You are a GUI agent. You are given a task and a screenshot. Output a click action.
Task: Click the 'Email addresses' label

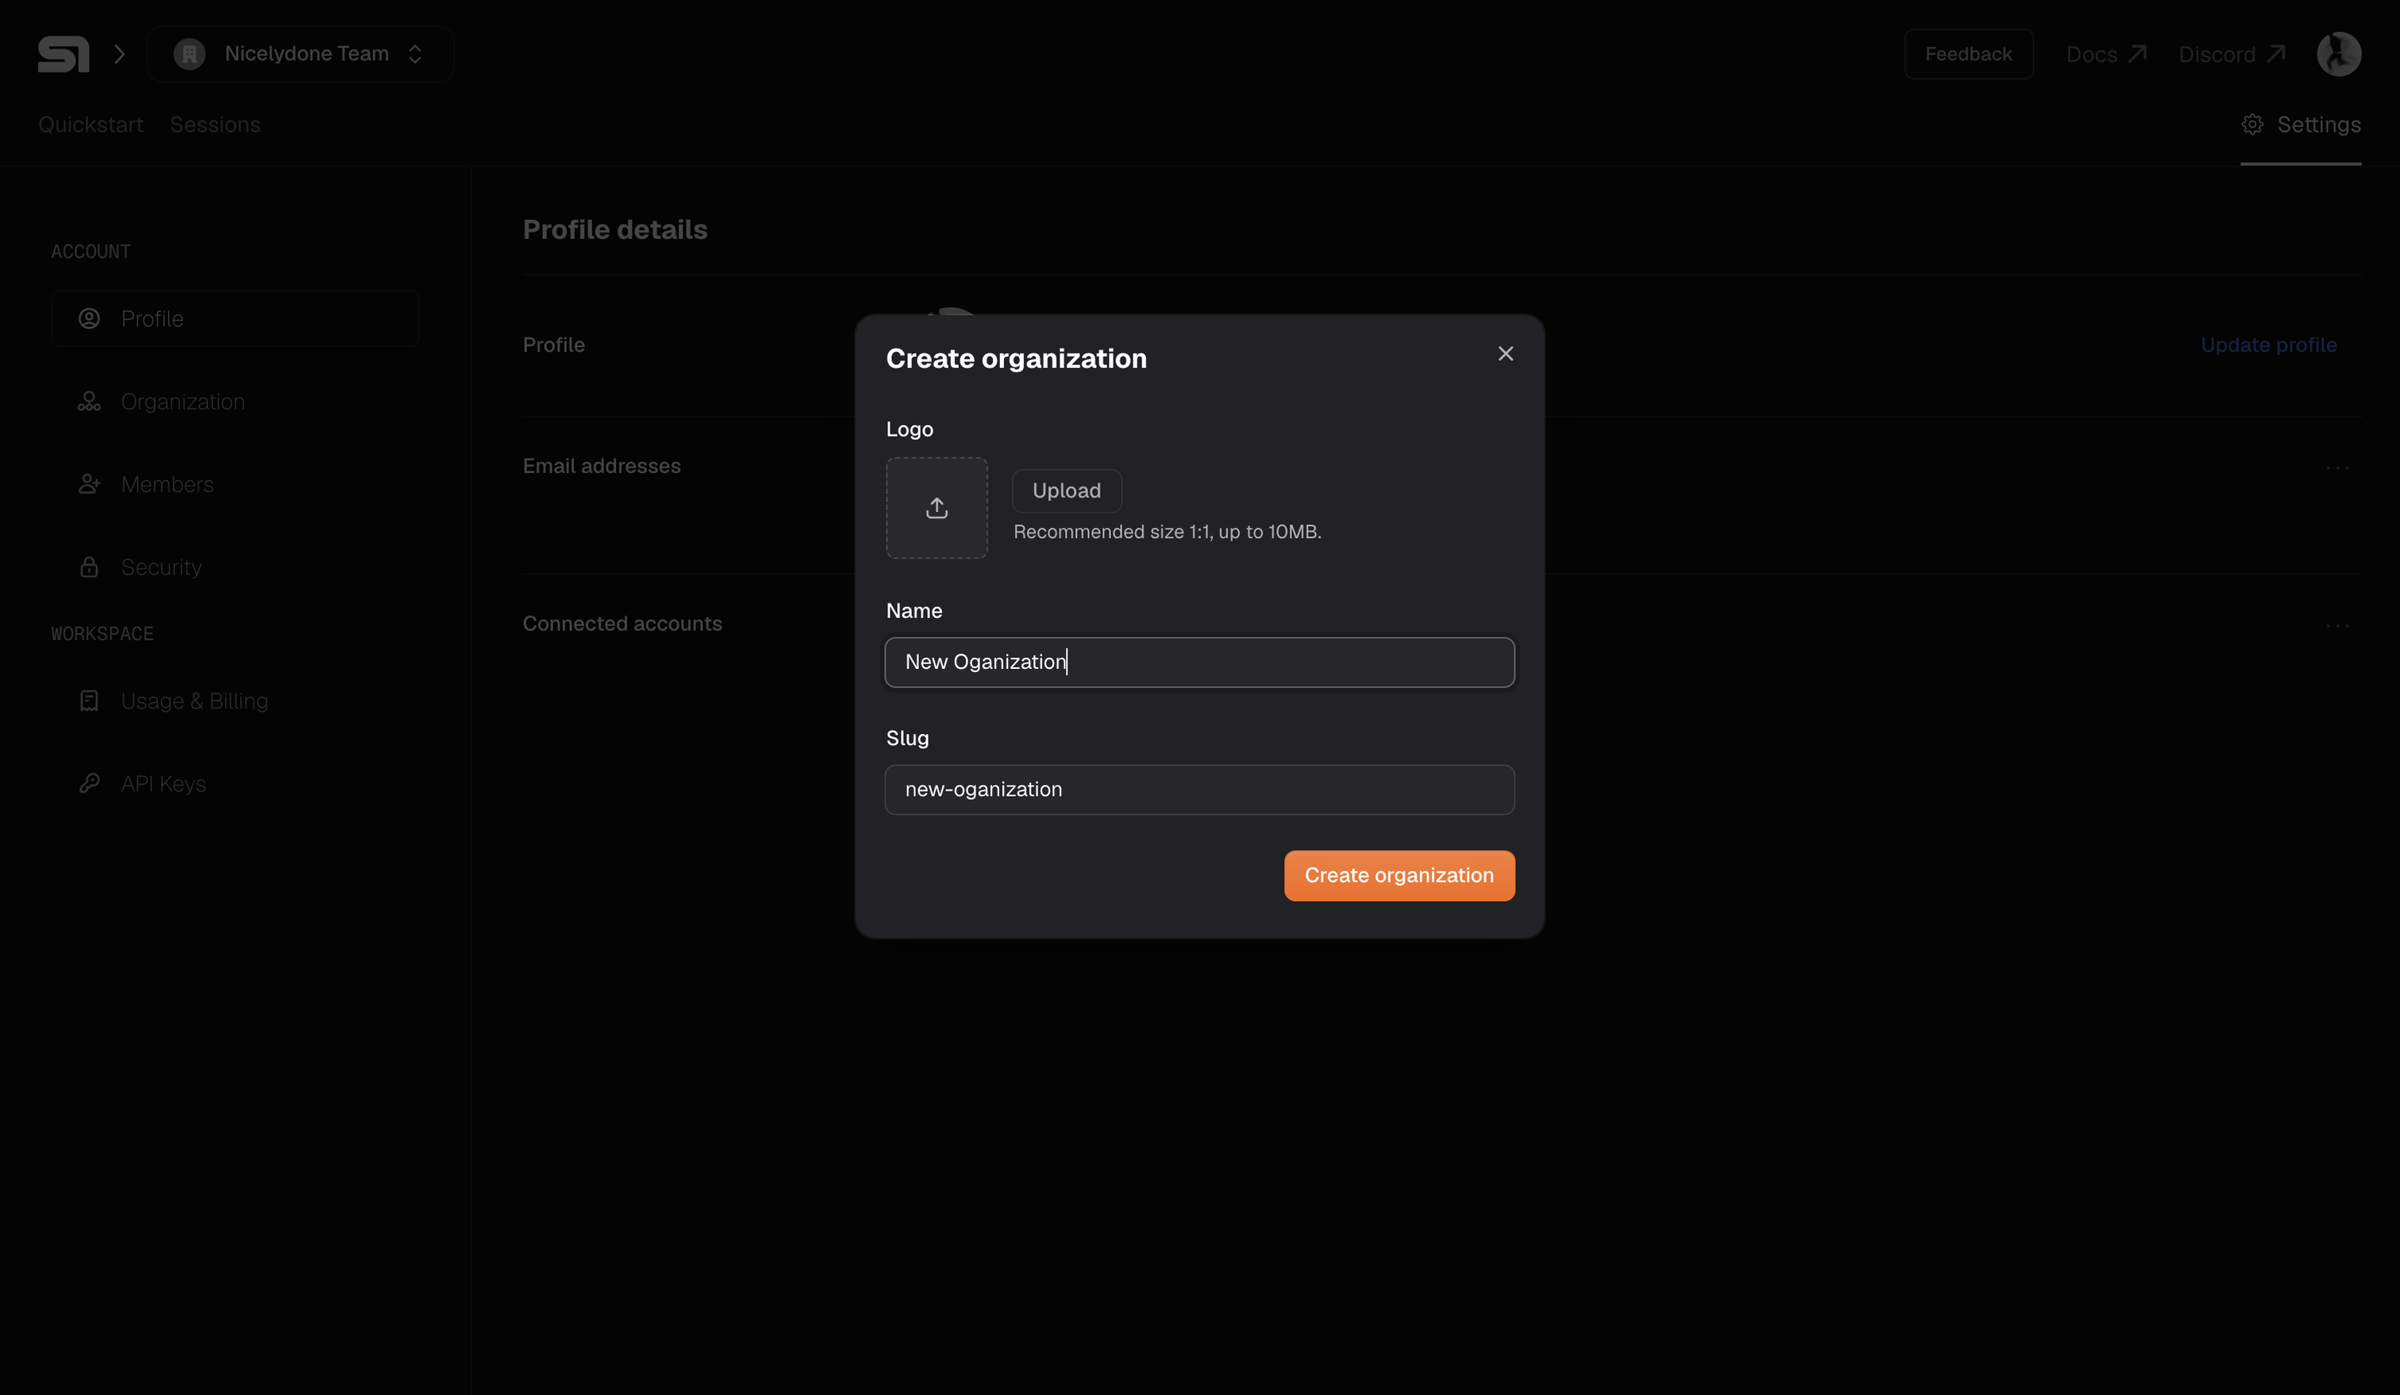pyautogui.click(x=602, y=467)
